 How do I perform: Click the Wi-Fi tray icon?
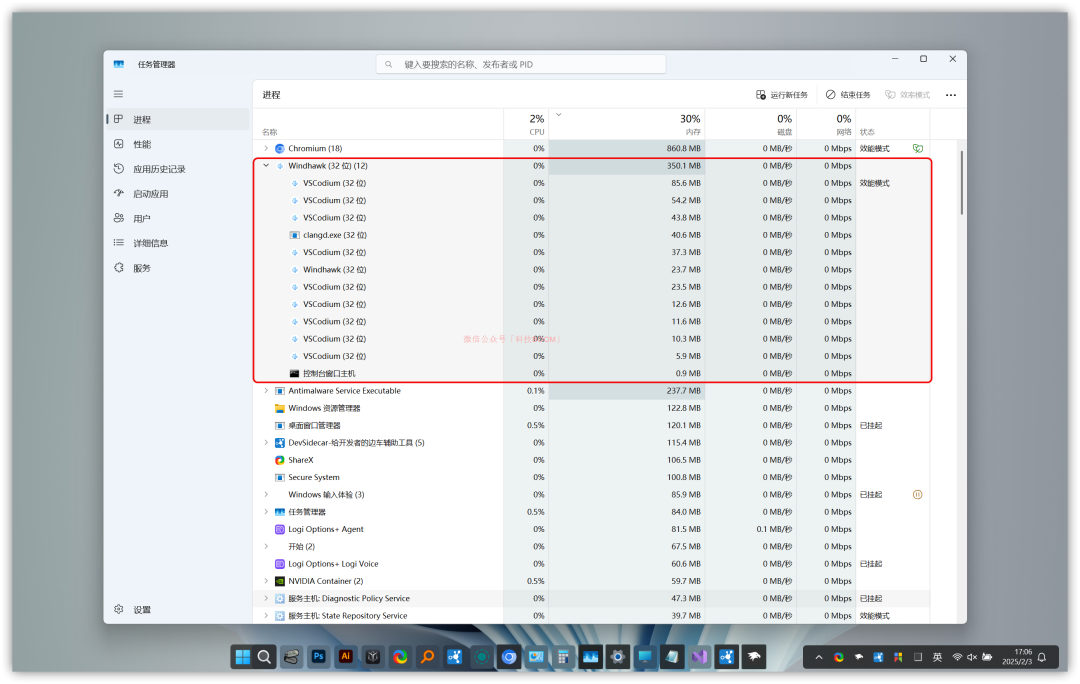pos(957,657)
